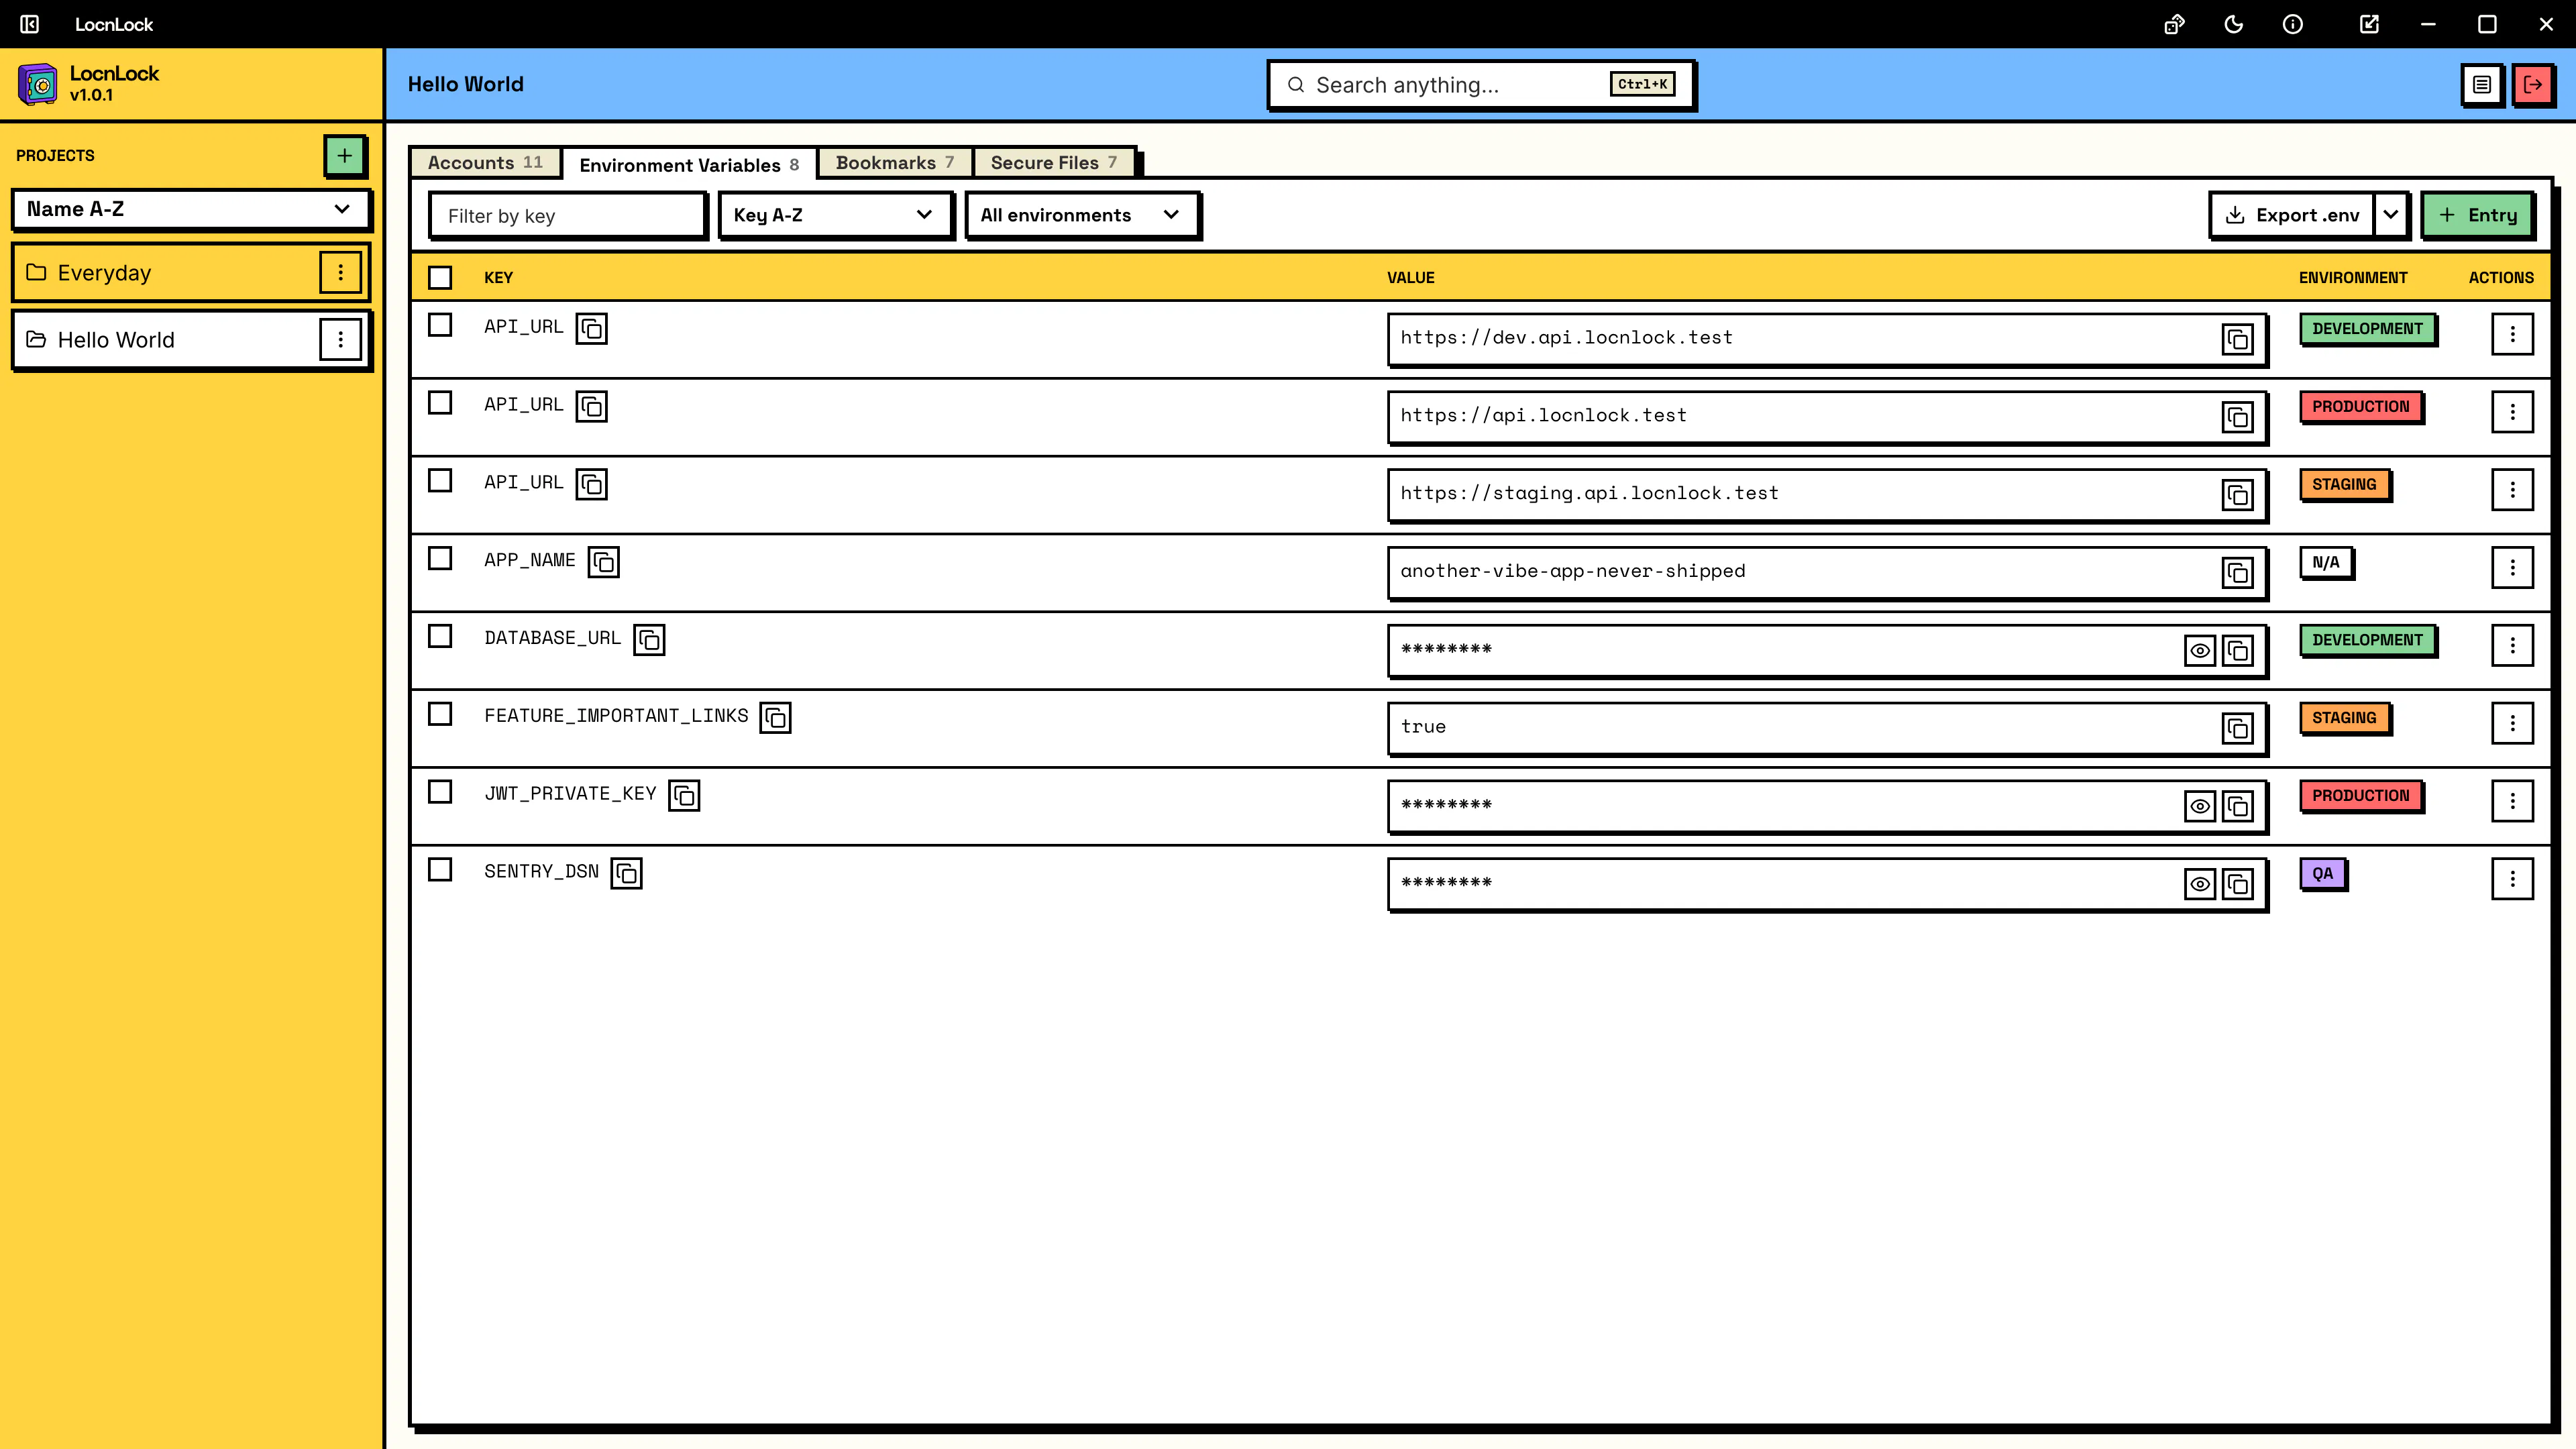The height and width of the screenshot is (1449, 2576).
Task: Open the Name A-Z project sort dropdown
Action: point(190,209)
